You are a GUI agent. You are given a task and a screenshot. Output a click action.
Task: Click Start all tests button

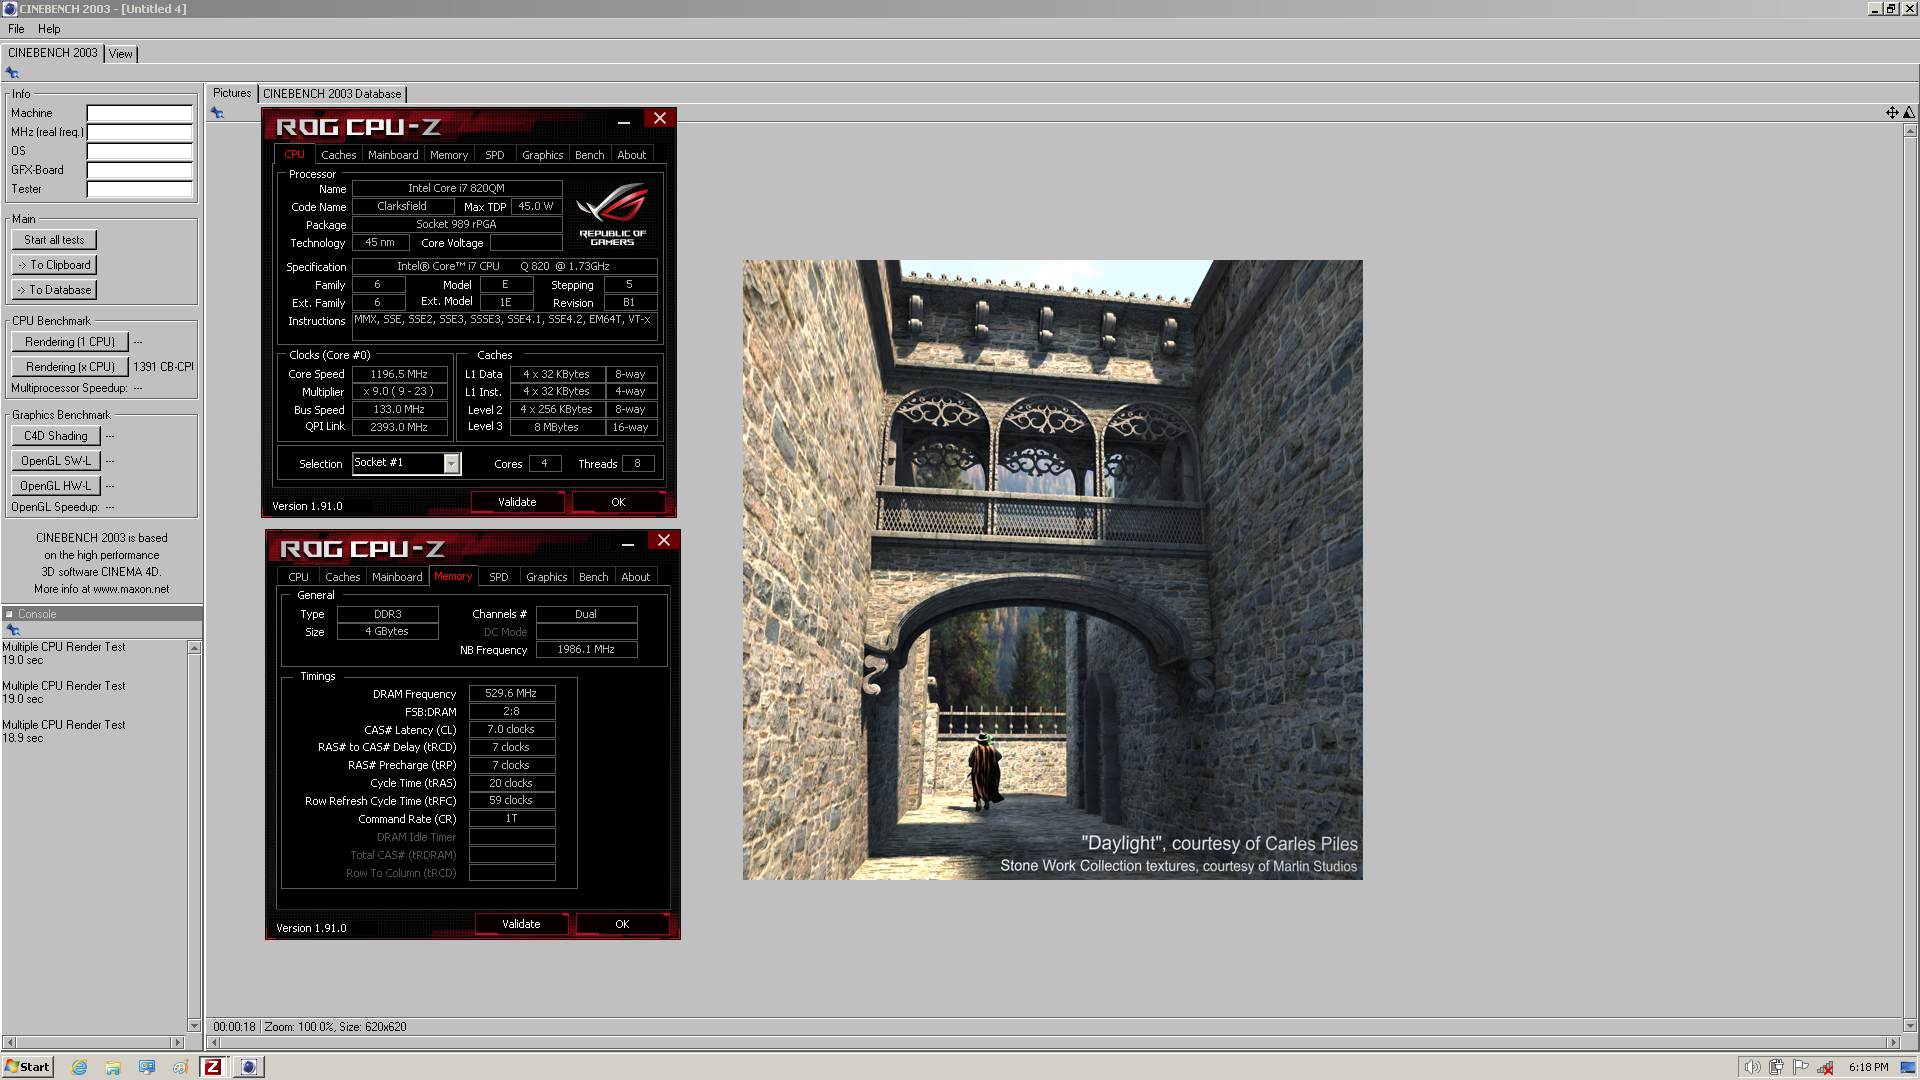(54, 240)
